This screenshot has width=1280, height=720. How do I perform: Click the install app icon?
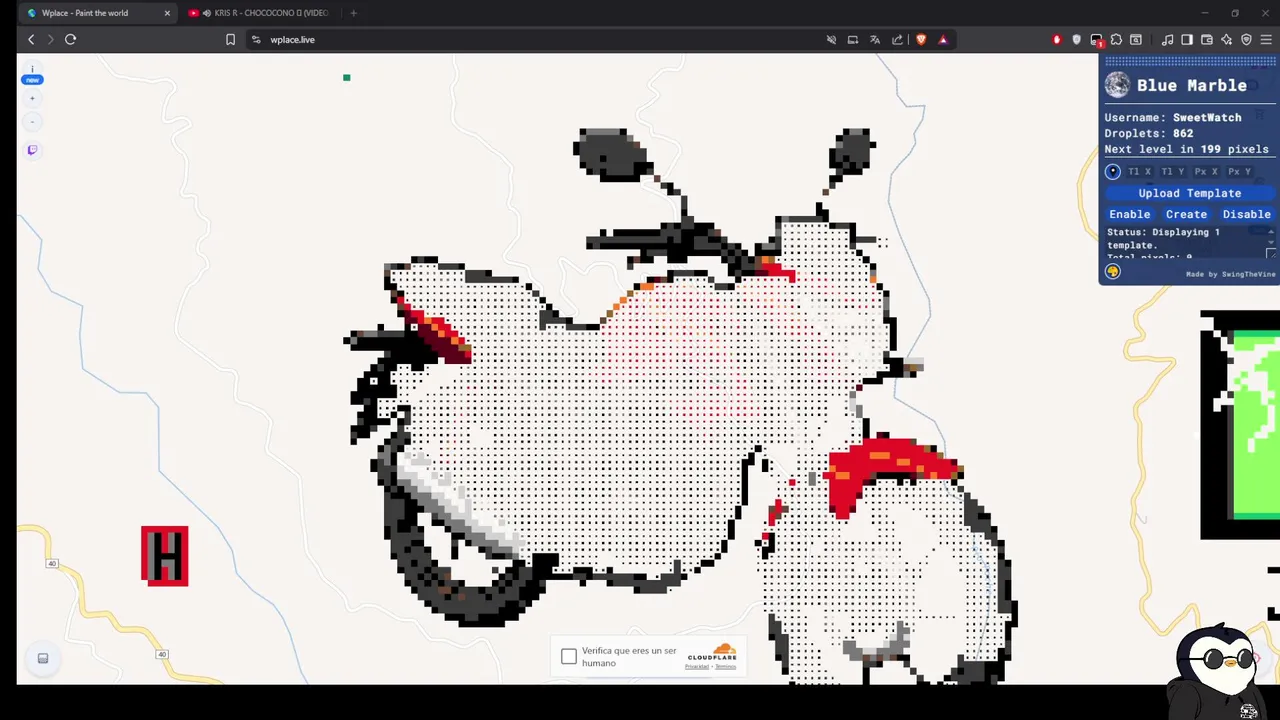853,39
